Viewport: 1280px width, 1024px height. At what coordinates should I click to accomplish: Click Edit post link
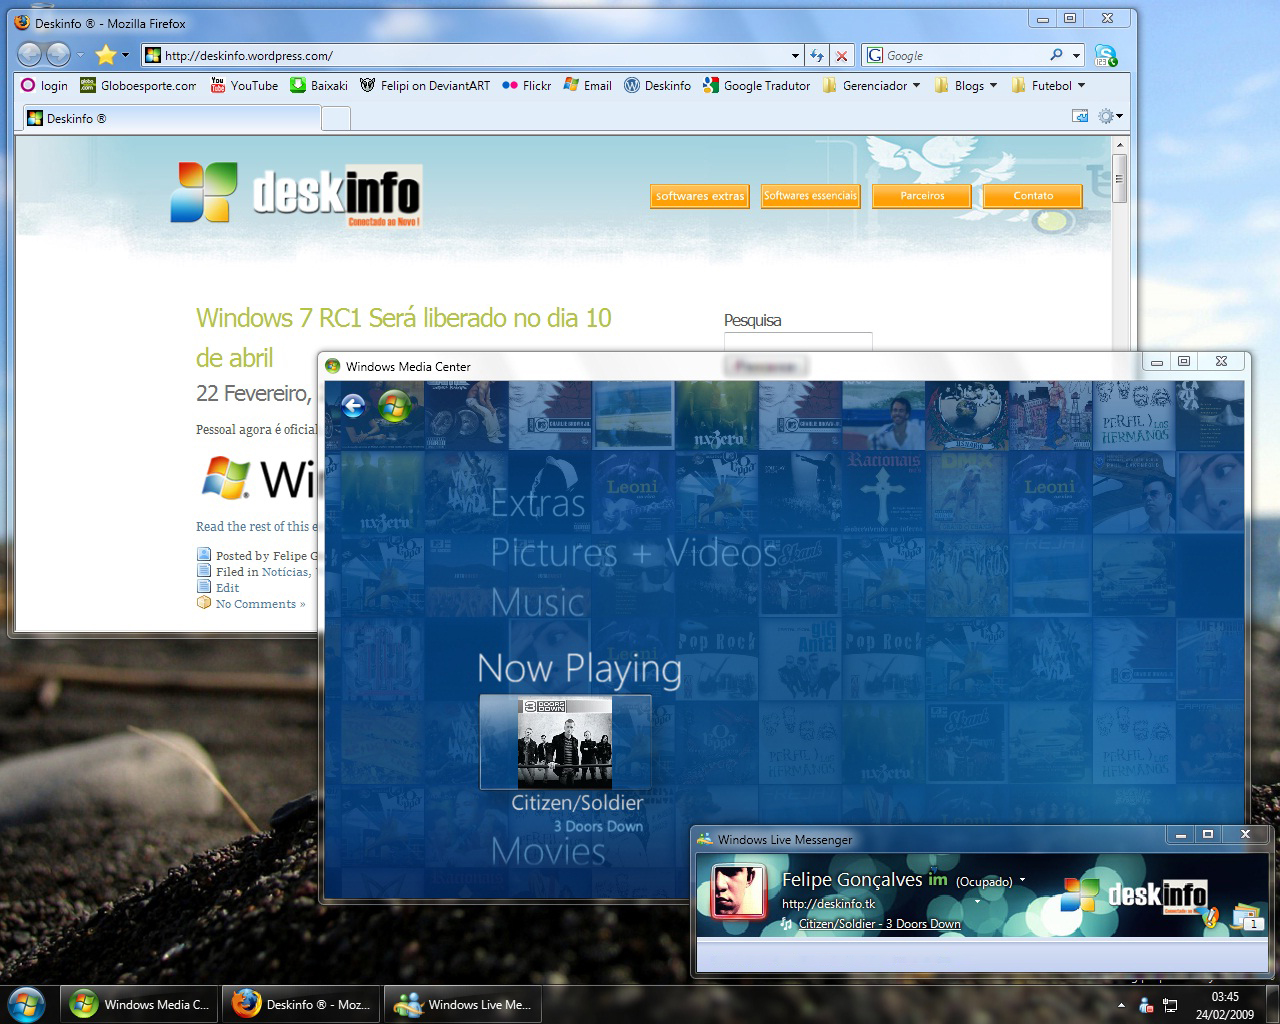coord(228,588)
